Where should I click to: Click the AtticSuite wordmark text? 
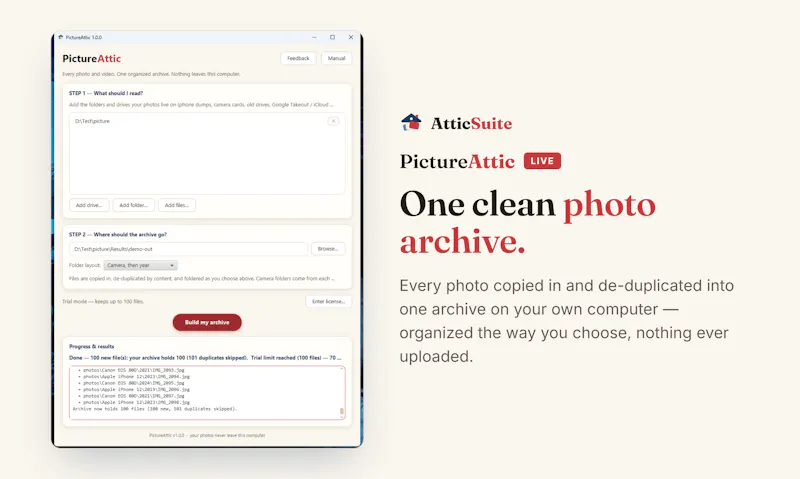tap(471, 123)
